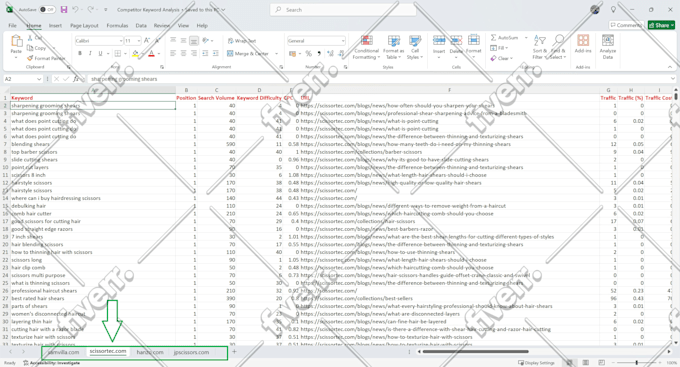680x367 pixels.
Task: Select Middle Align icon
Action: pos(183,40)
